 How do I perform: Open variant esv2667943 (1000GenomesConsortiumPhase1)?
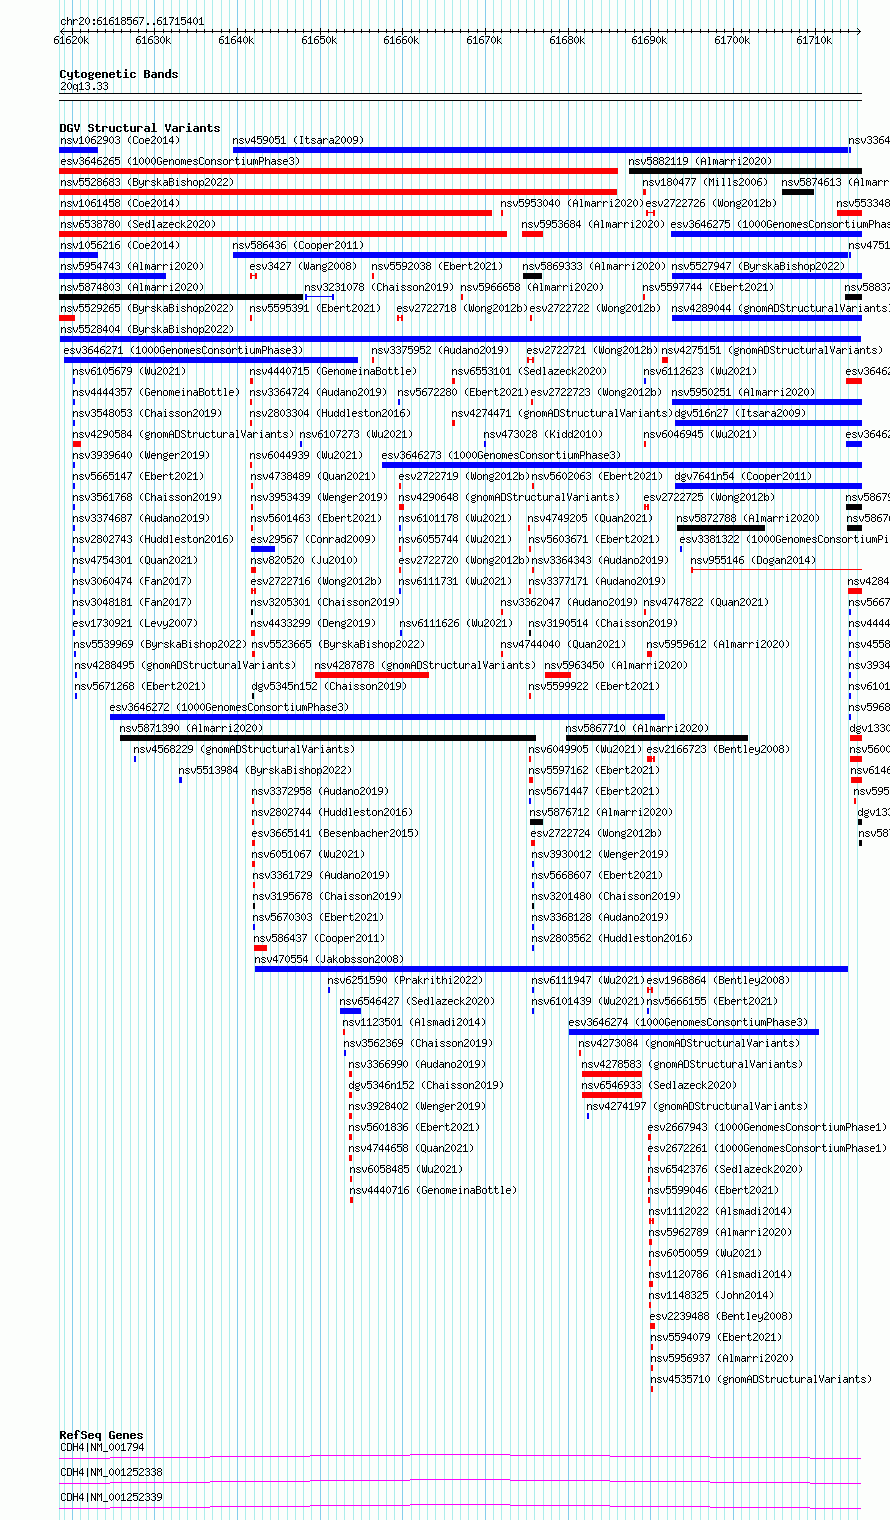pyautogui.click(x=767, y=1128)
